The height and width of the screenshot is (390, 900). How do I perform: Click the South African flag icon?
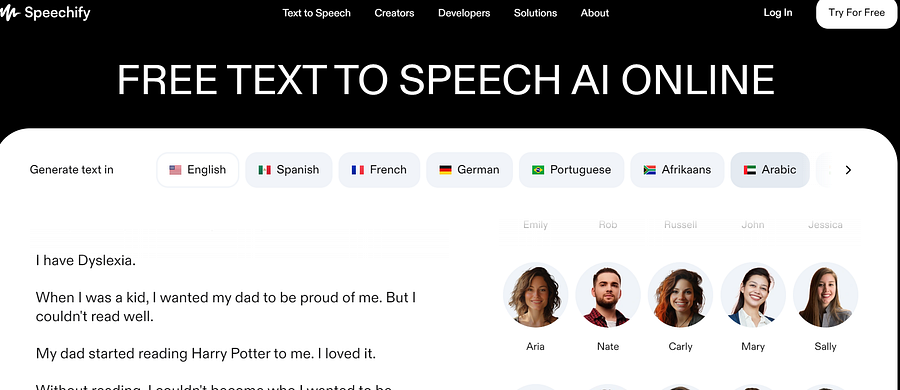[x=649, y=170]
